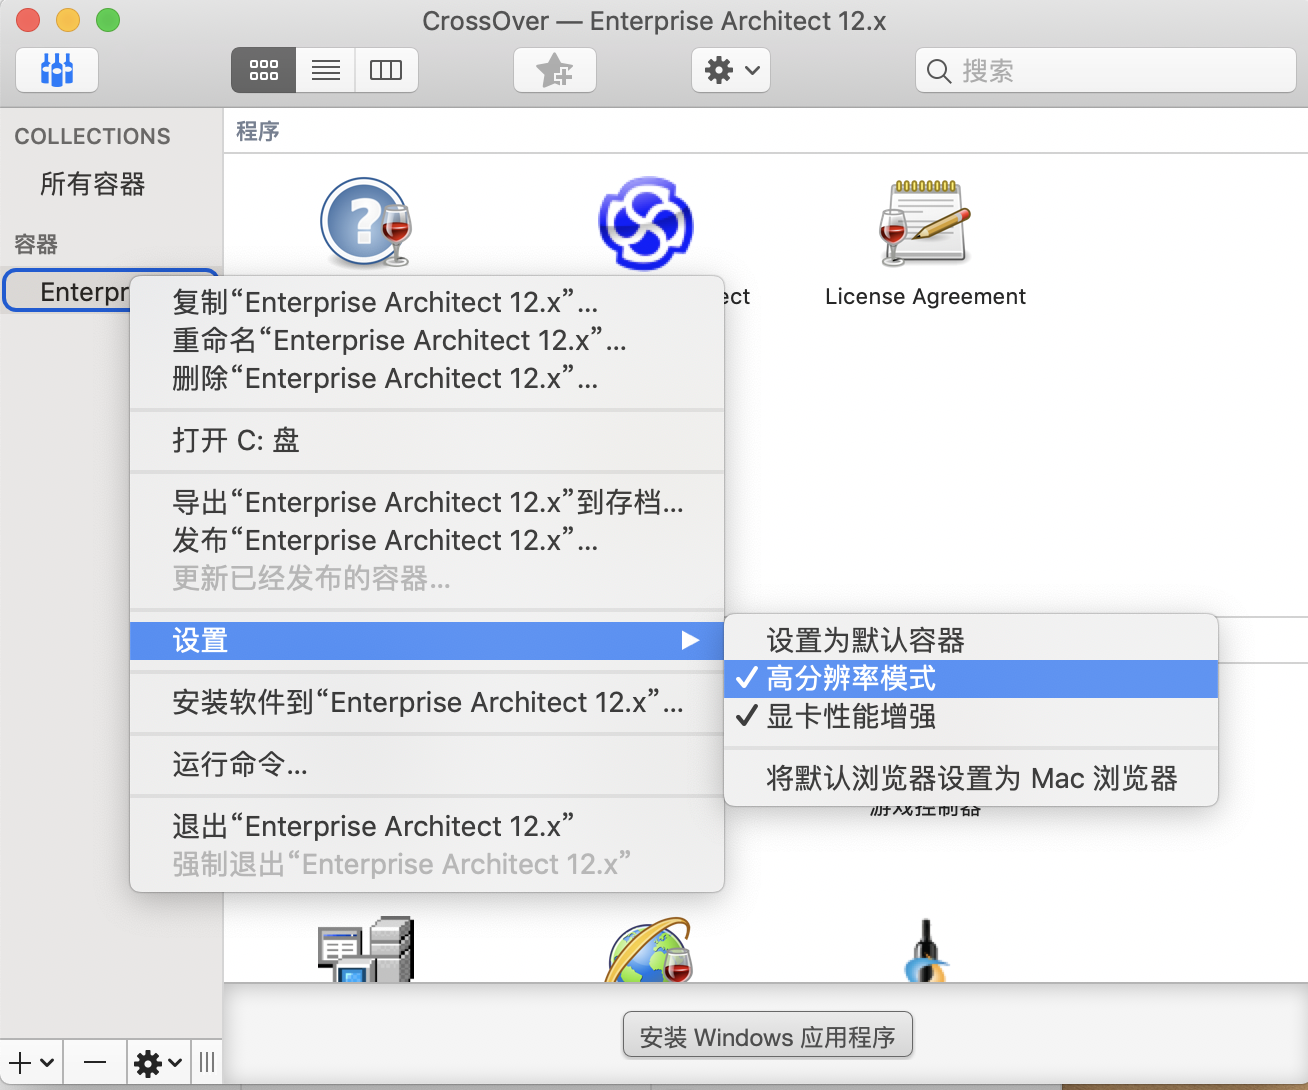Click the bottles icon toolbar button
The height and width of the screenshot is (1090, 1308).
tap(57, 70)
